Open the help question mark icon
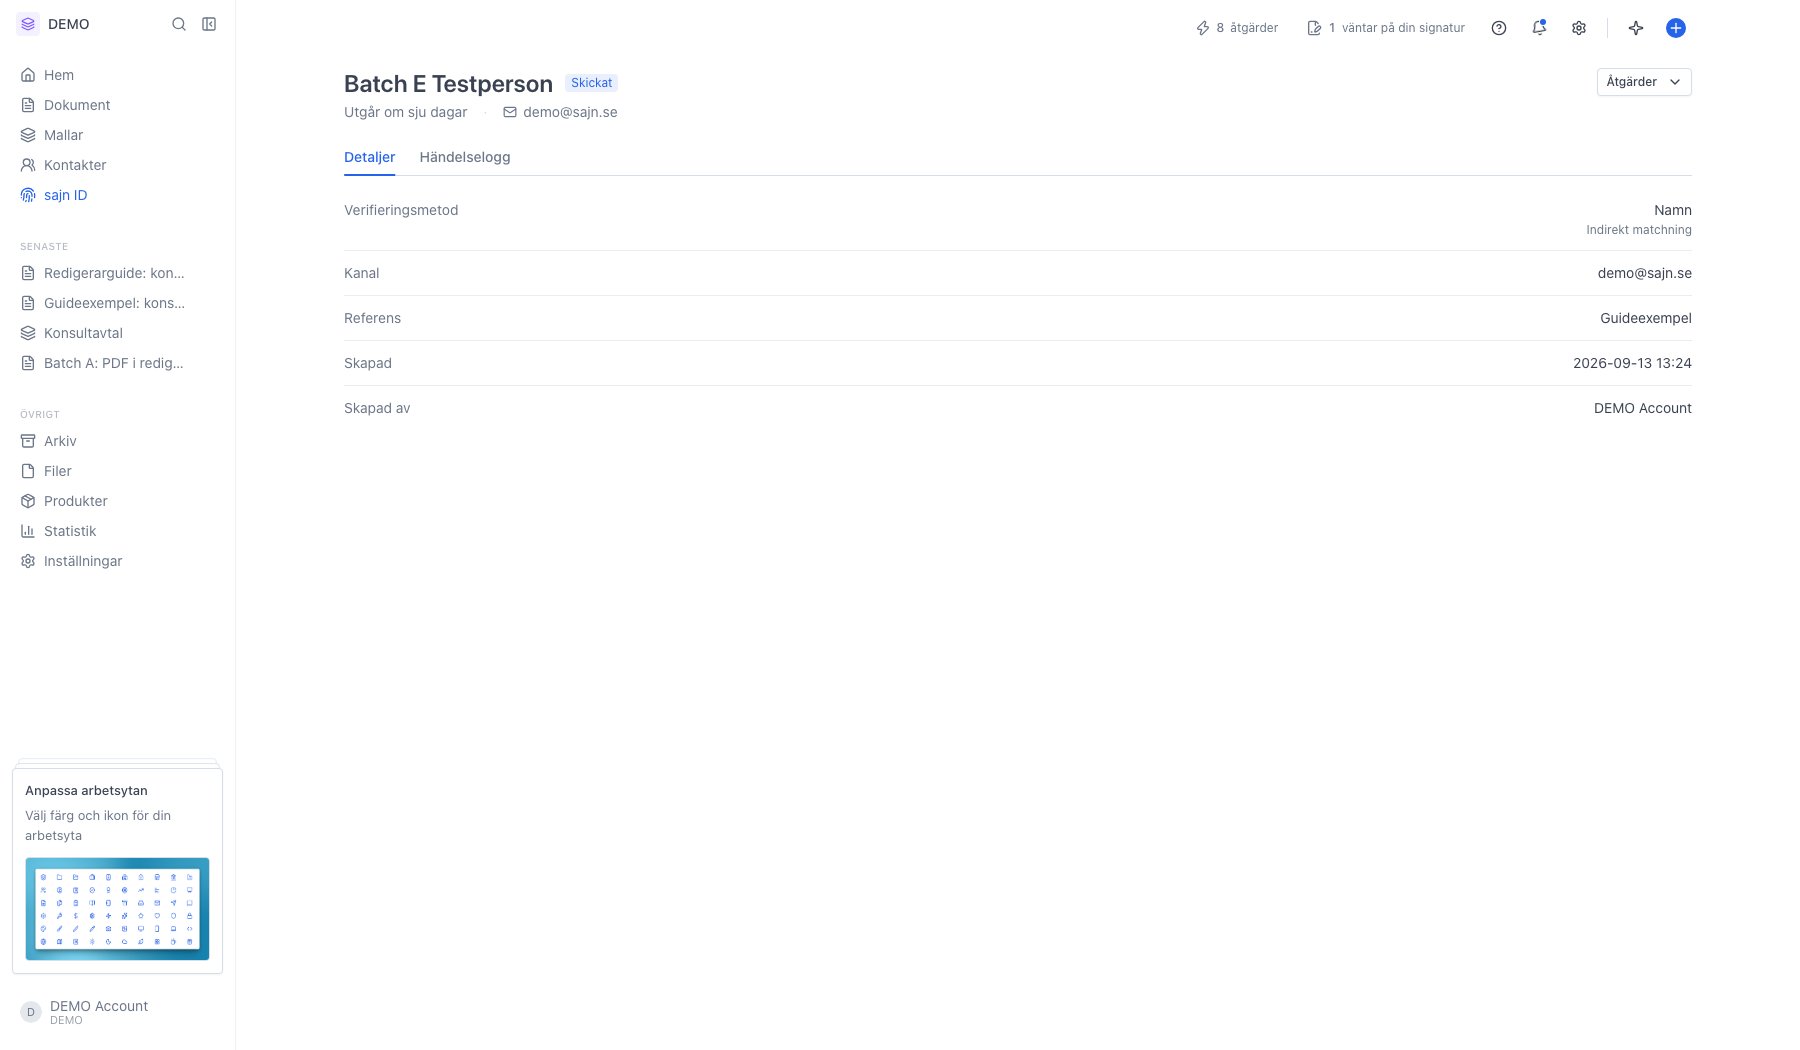 point(1499,28)
